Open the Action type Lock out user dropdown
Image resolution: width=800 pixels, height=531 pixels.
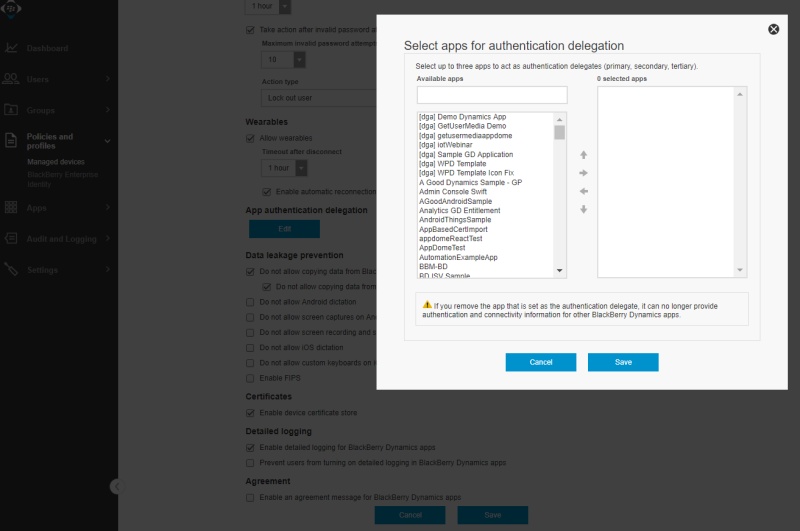(319, 98)
